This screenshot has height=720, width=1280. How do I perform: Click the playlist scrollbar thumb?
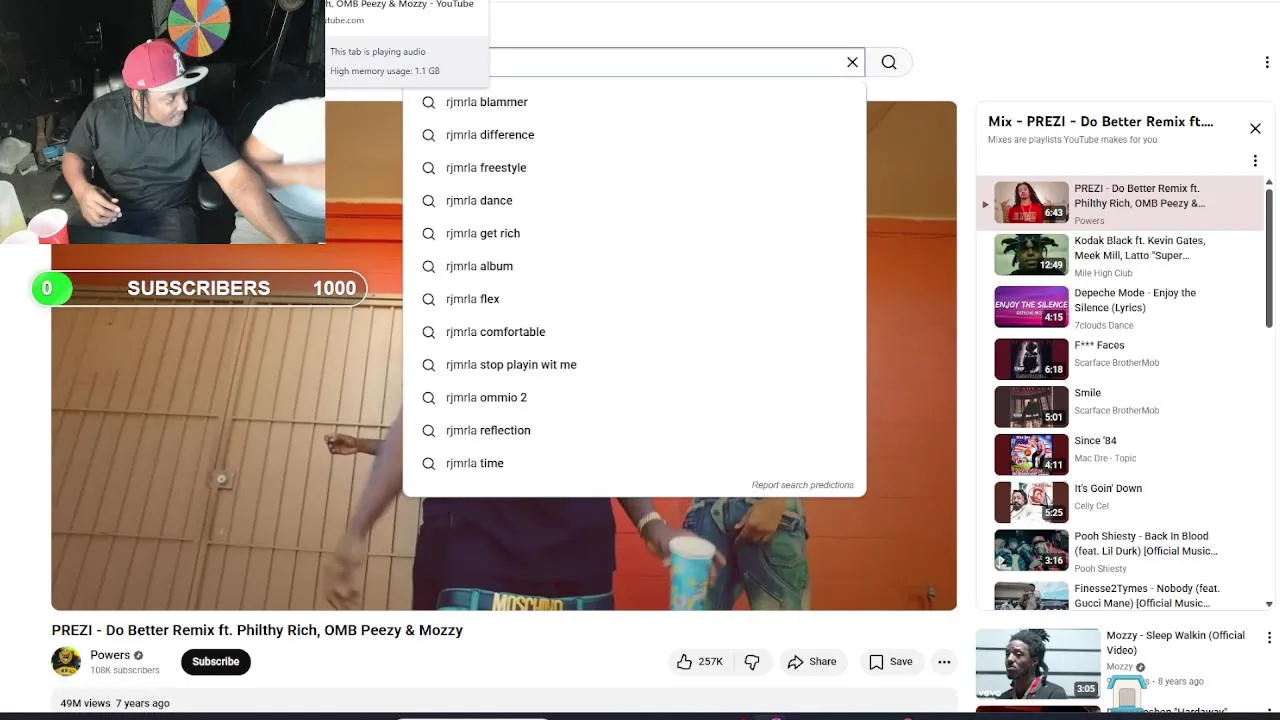pyautogui.click(x=1269, y=257)
